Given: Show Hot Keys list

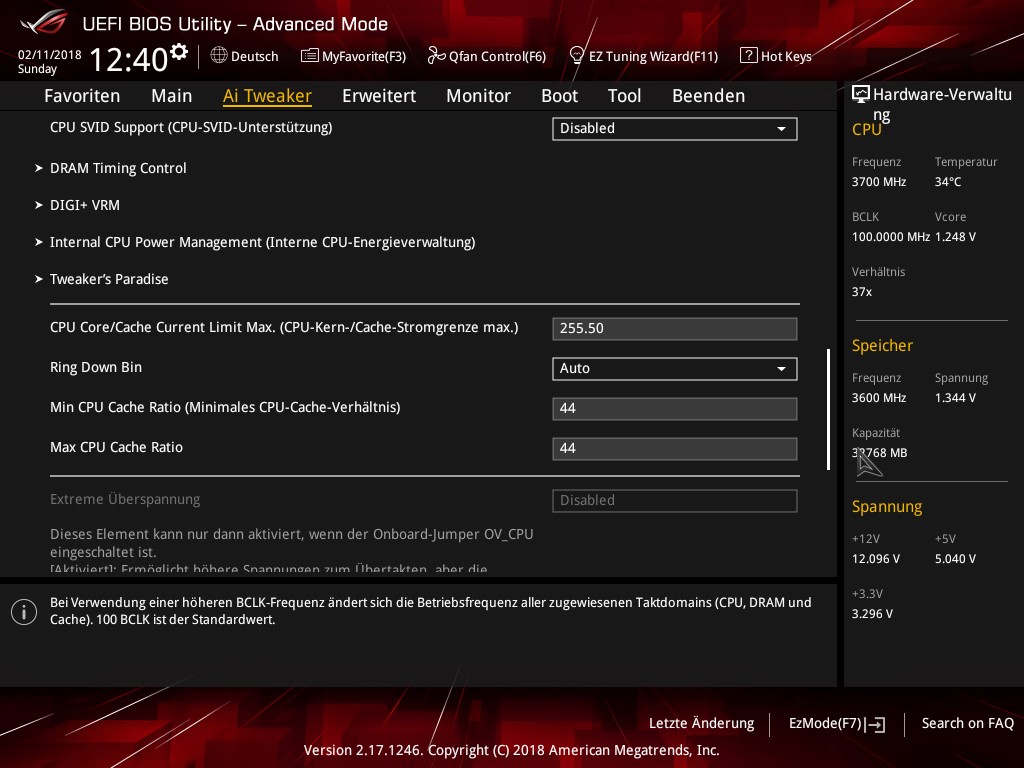Looking at the screenshot, I should [776, 56].
